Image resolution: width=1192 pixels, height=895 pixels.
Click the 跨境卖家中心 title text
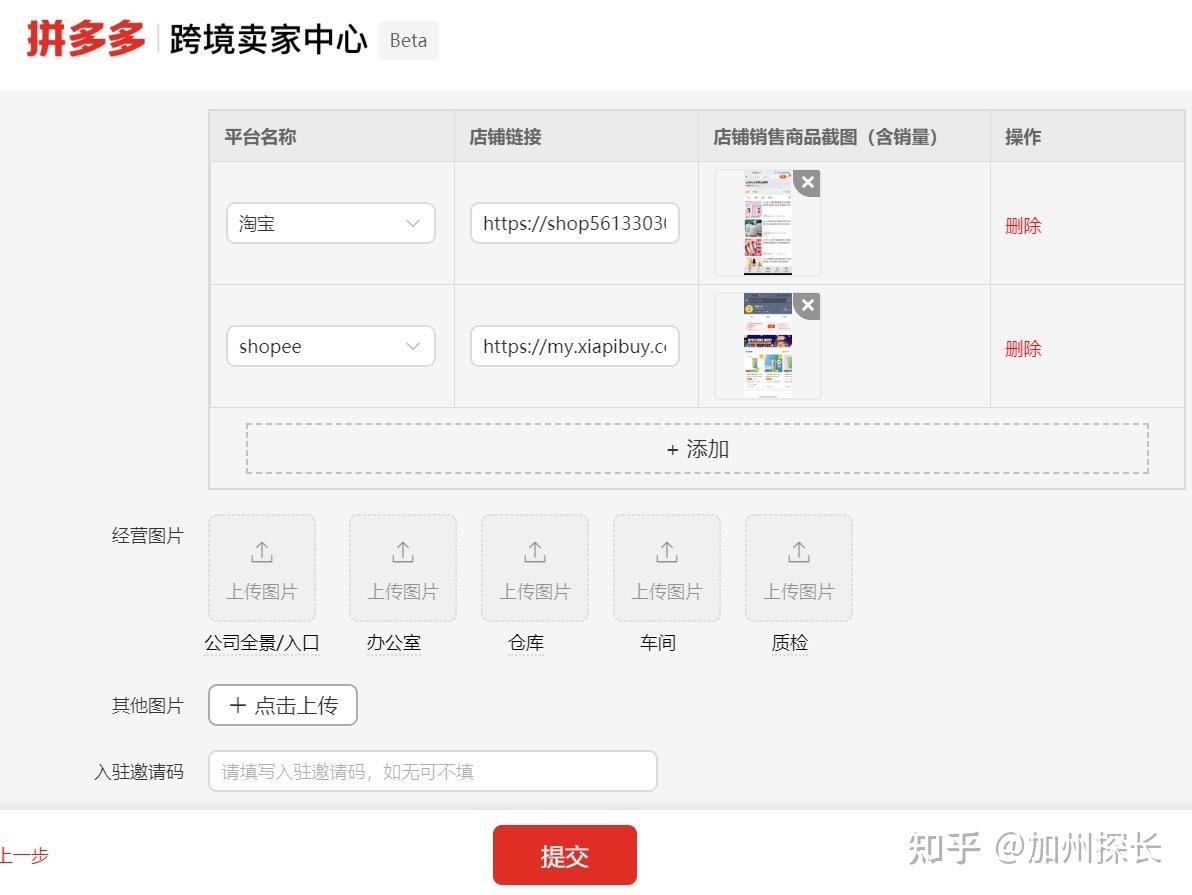click(x=268, y=40)
